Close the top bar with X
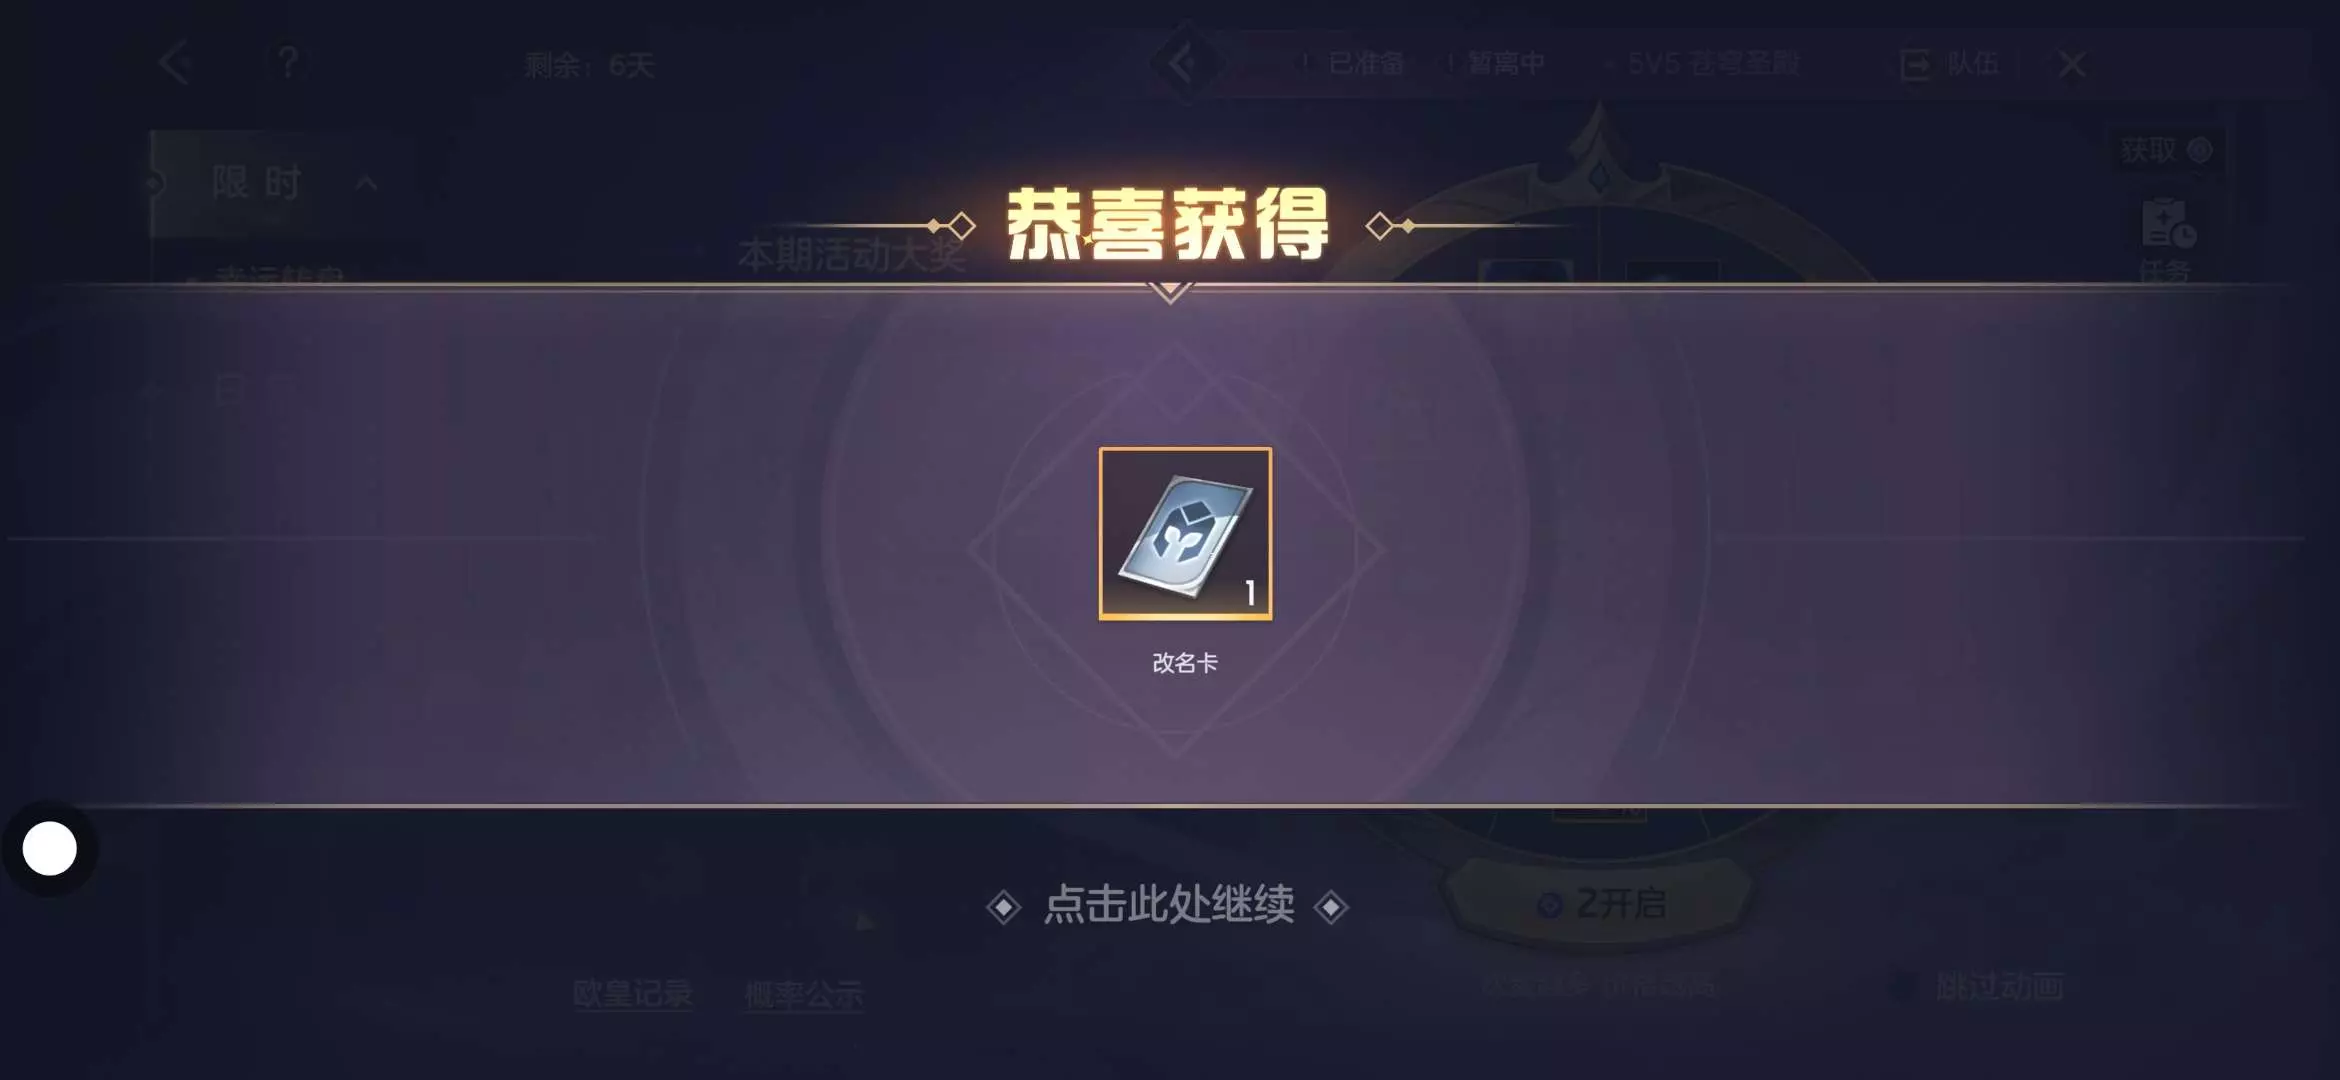2340x1080 pixels. click(x=2072, y=65)
